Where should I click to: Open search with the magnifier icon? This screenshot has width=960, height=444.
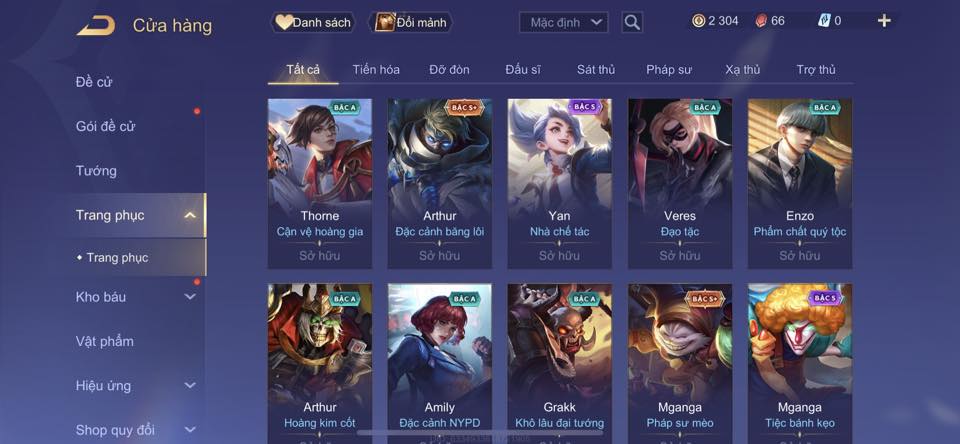[x=632, y=23]
